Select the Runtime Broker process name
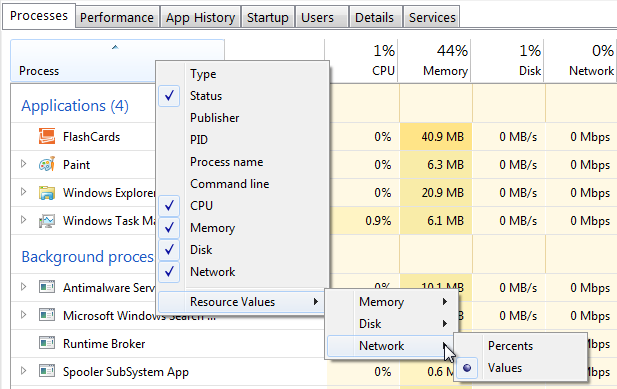 click(x=104, y=344)
